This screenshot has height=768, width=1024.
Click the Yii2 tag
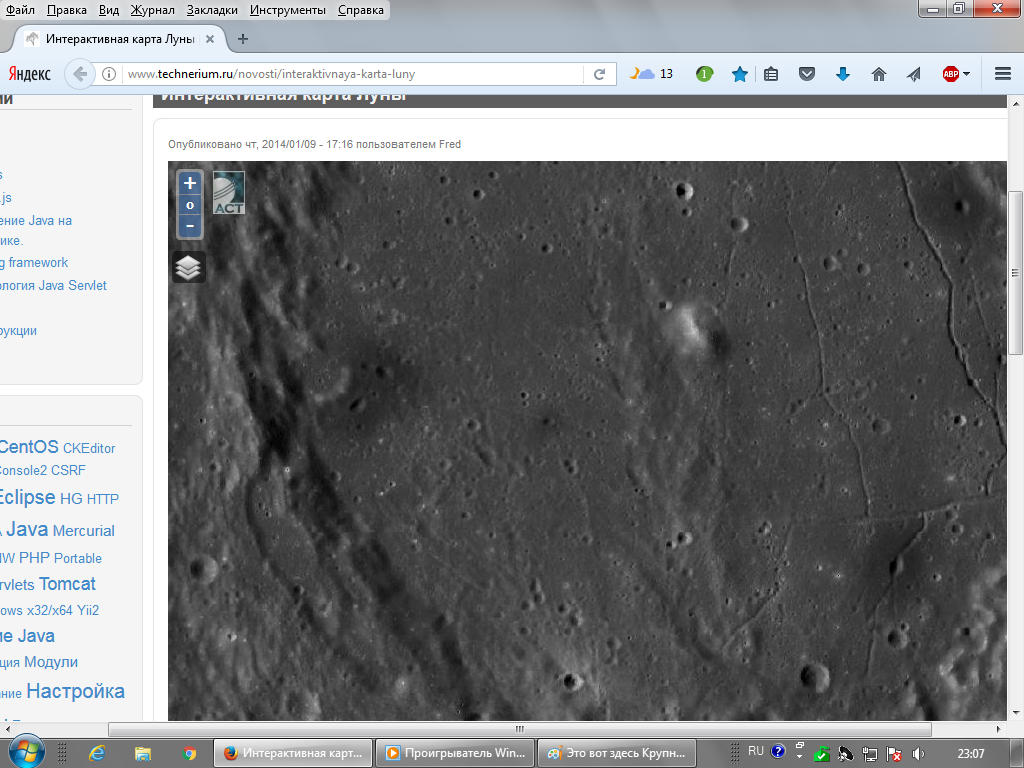point(88,611)
